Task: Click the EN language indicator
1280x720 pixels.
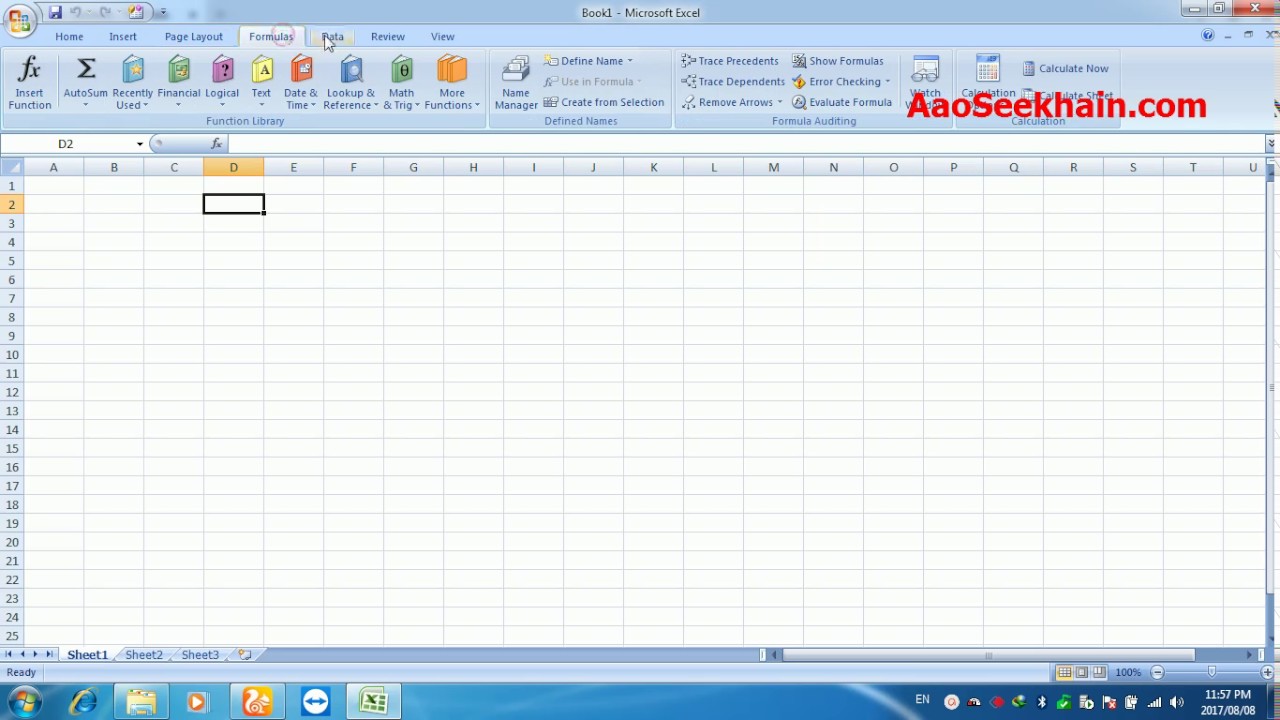Action: click(922, 700)
